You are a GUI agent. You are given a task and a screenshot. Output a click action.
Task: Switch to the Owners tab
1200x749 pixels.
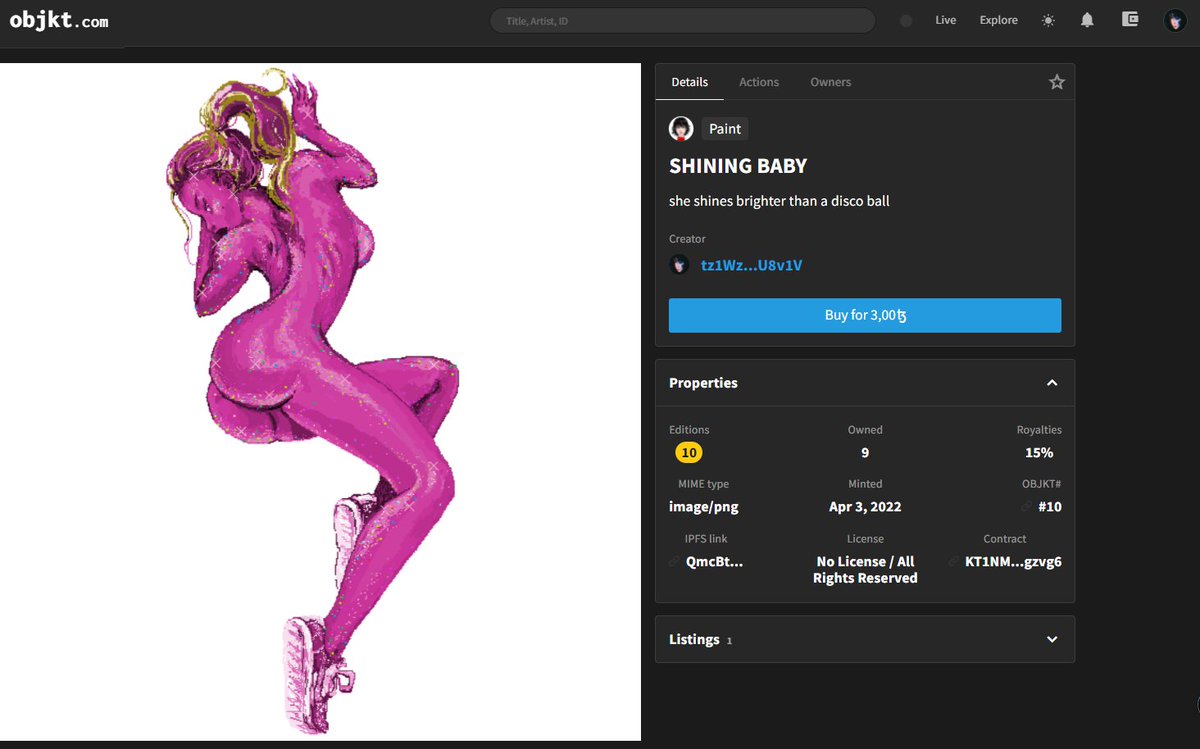tap(831, 82)
